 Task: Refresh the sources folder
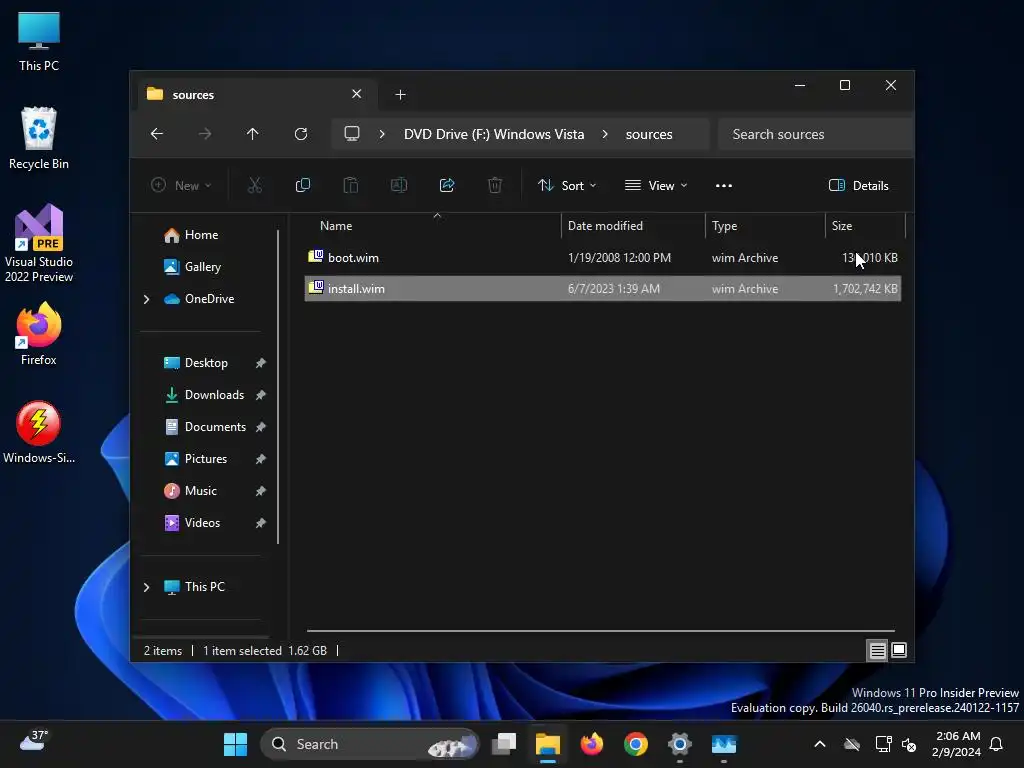tap(301, 134)
